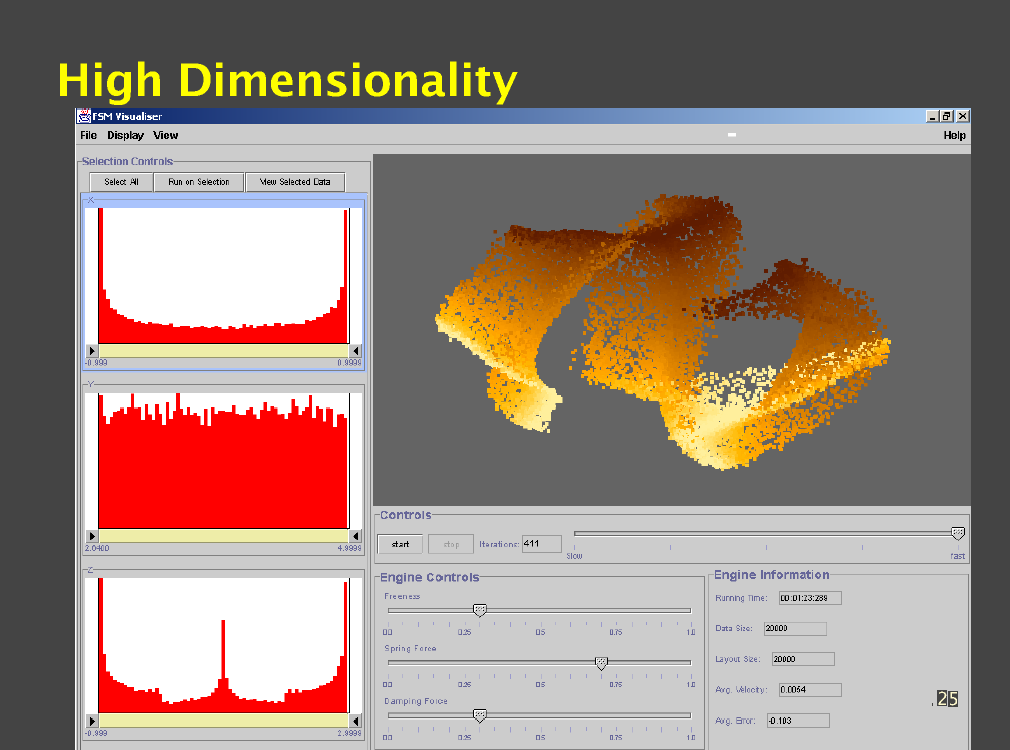Minimize the FSM Visualiser window

(x=931, y=116)
